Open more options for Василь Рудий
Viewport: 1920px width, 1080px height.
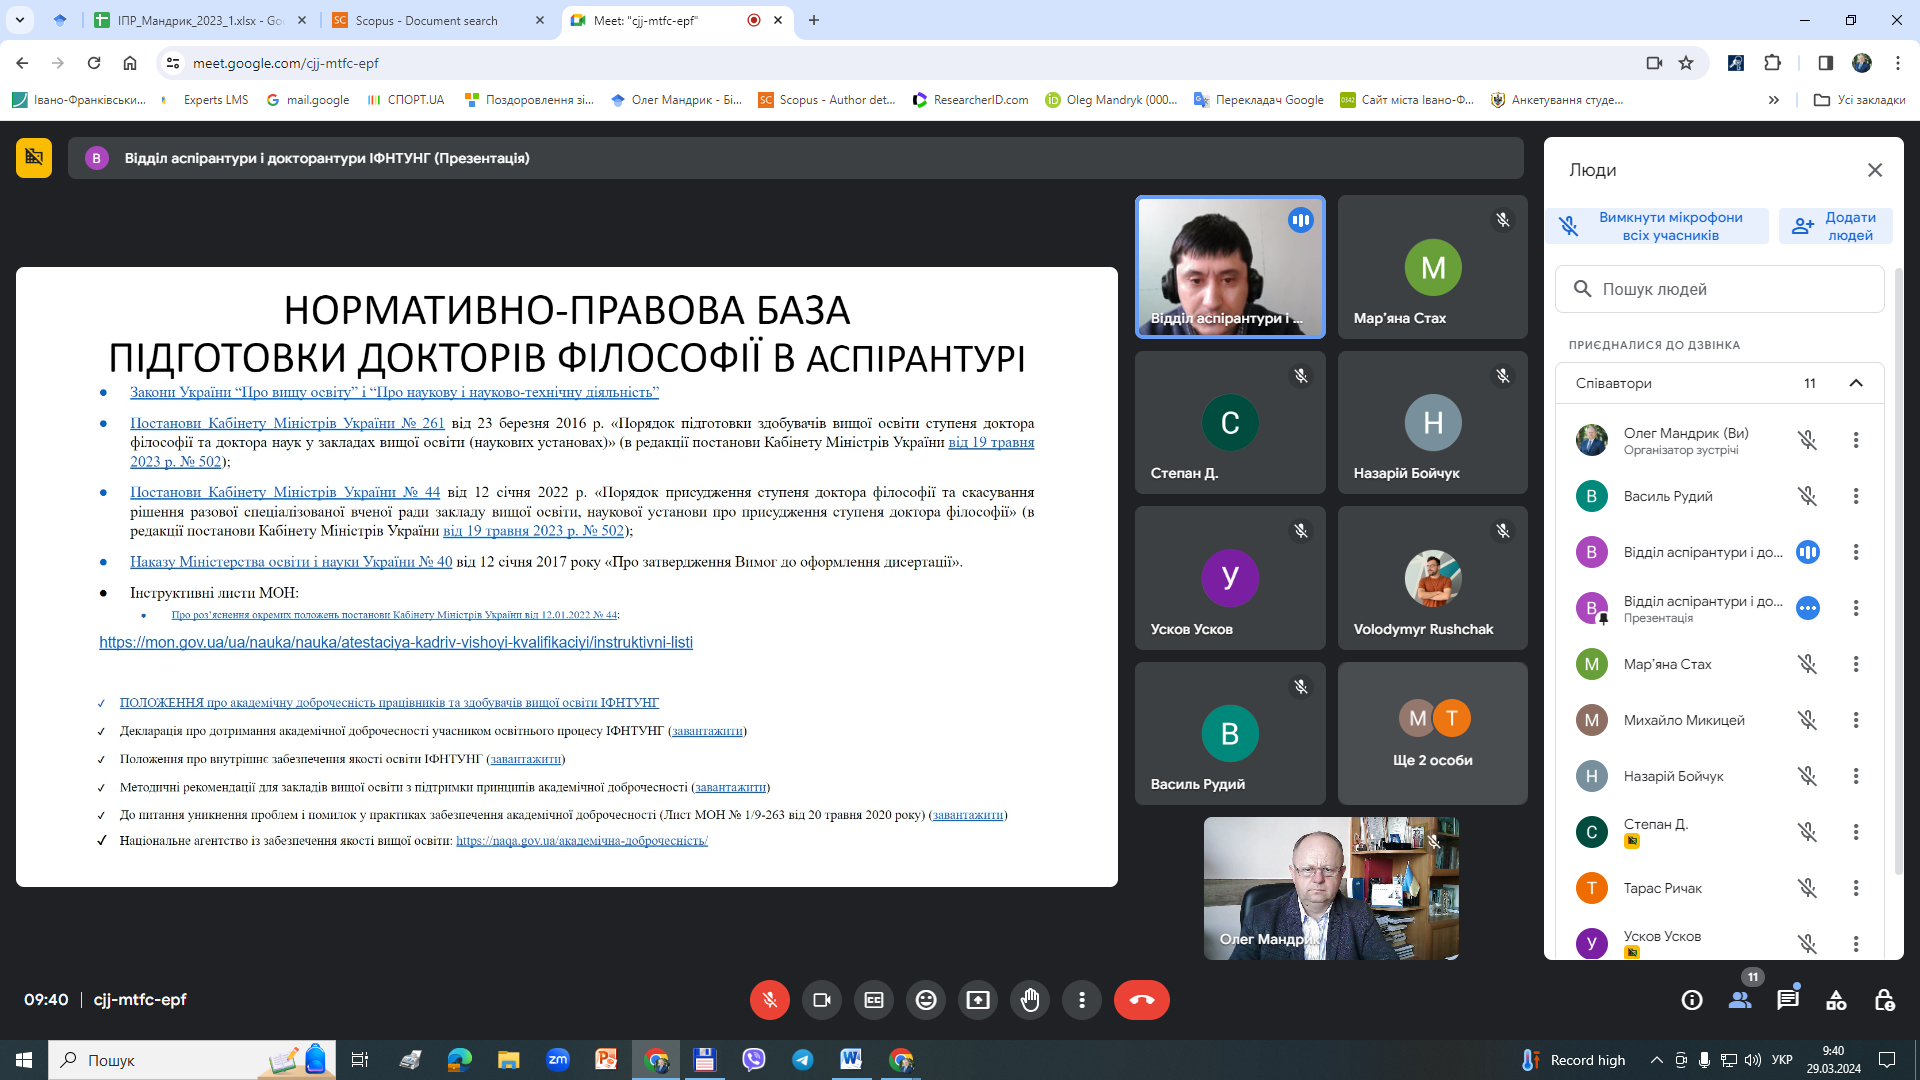(1856, 495)
